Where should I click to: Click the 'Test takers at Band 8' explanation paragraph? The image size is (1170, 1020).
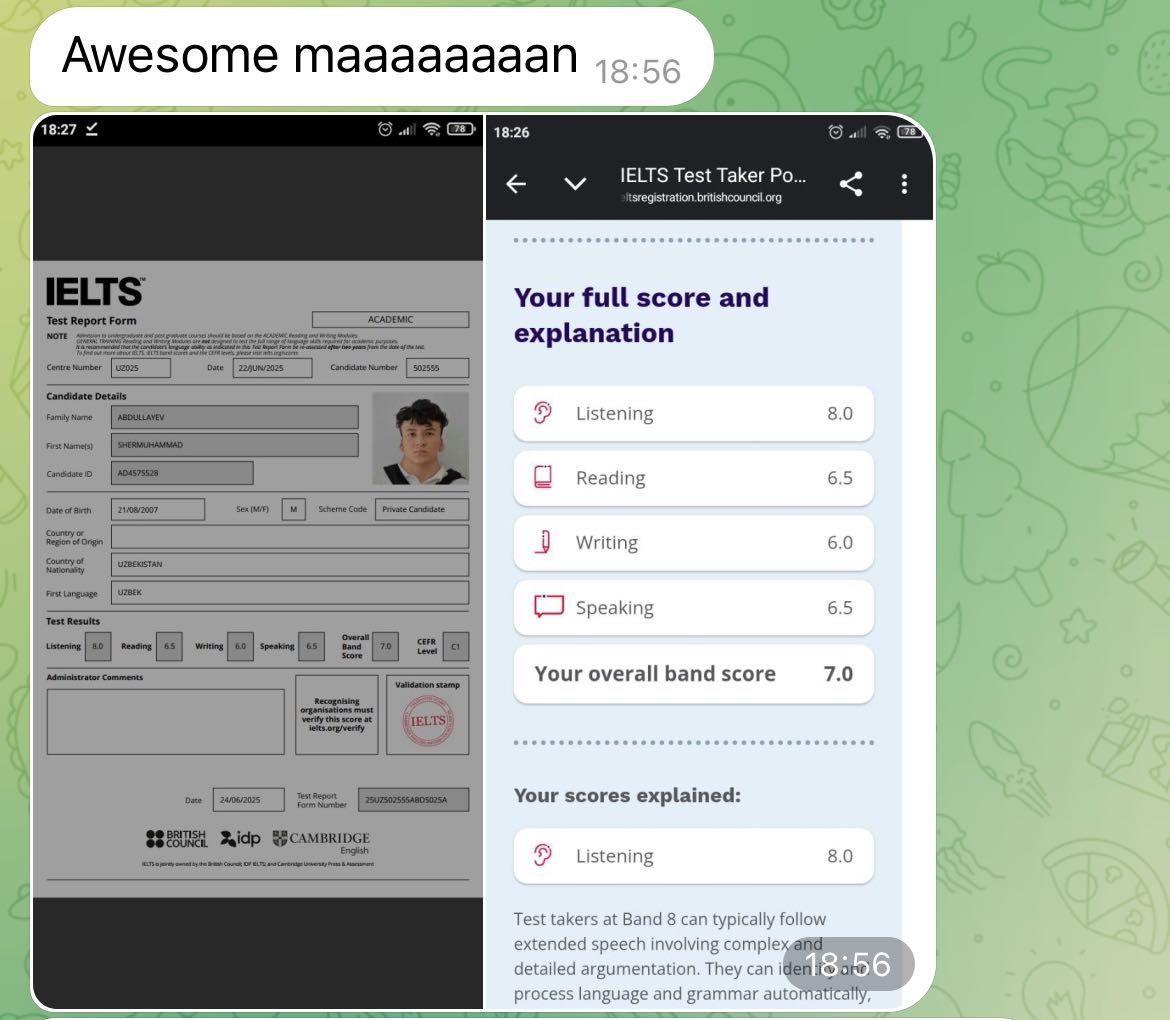(x=692, y=956)
